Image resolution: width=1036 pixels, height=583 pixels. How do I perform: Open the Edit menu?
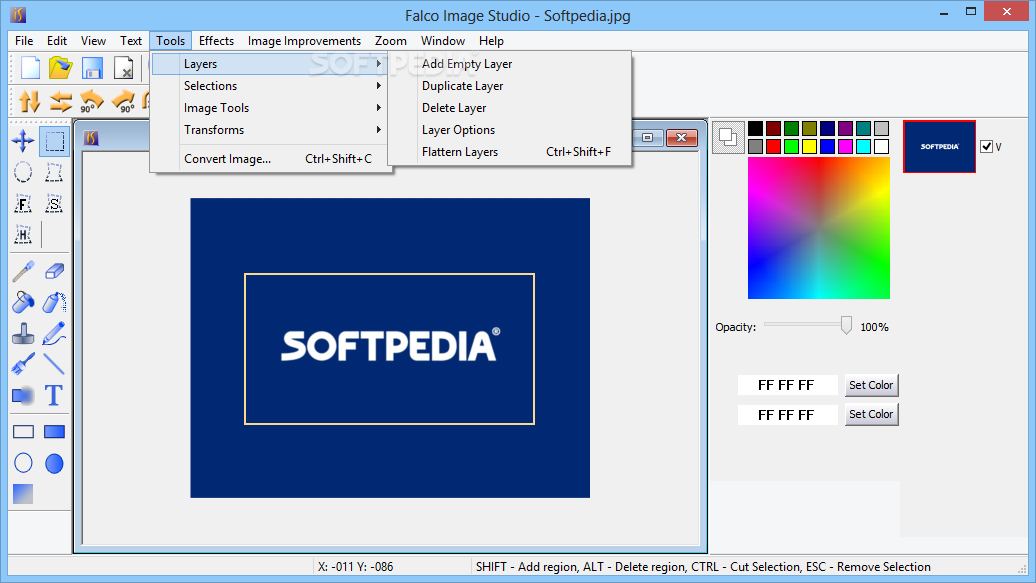57,41
